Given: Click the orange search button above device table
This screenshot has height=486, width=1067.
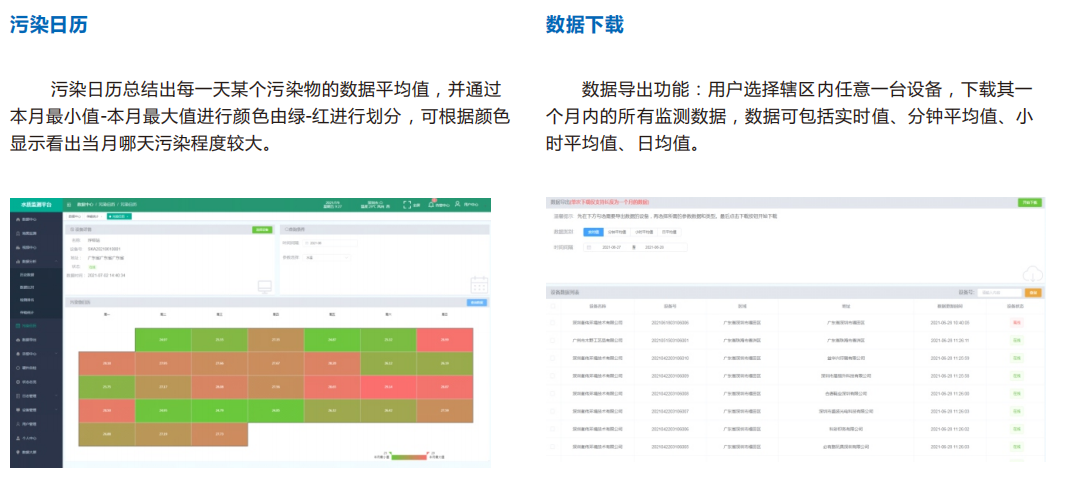Looking at the screenshot, I should point(1033,292).
